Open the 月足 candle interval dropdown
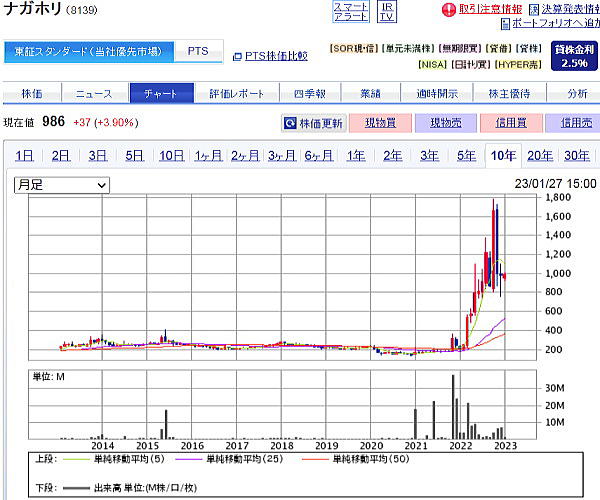The width and height of the screenshot is (600, 500). (x=61, y=185)
